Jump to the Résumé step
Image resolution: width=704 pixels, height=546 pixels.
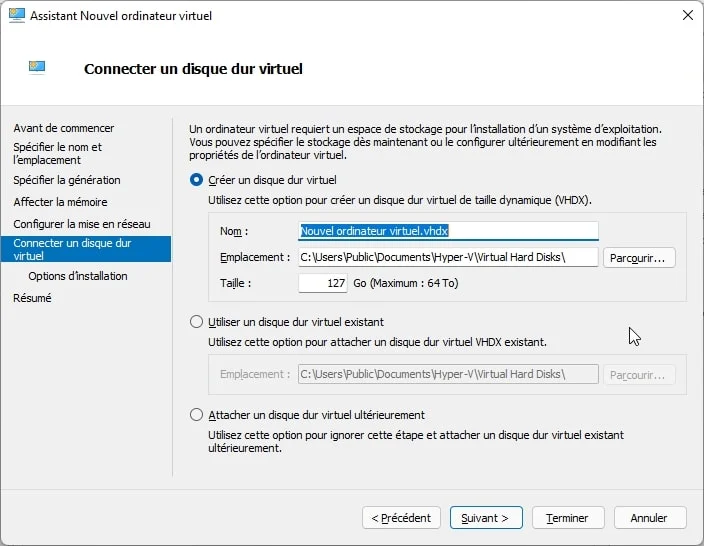[x=32, y=298]
